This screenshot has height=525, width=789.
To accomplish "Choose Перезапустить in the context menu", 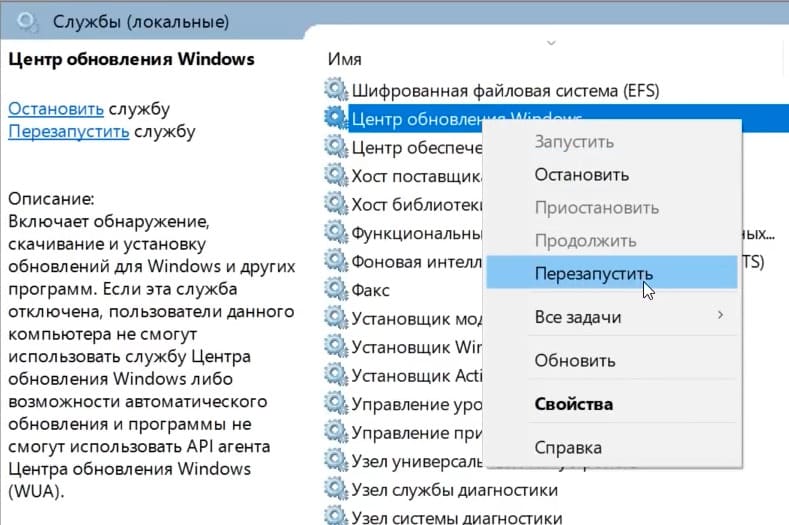I will point(611,273).
